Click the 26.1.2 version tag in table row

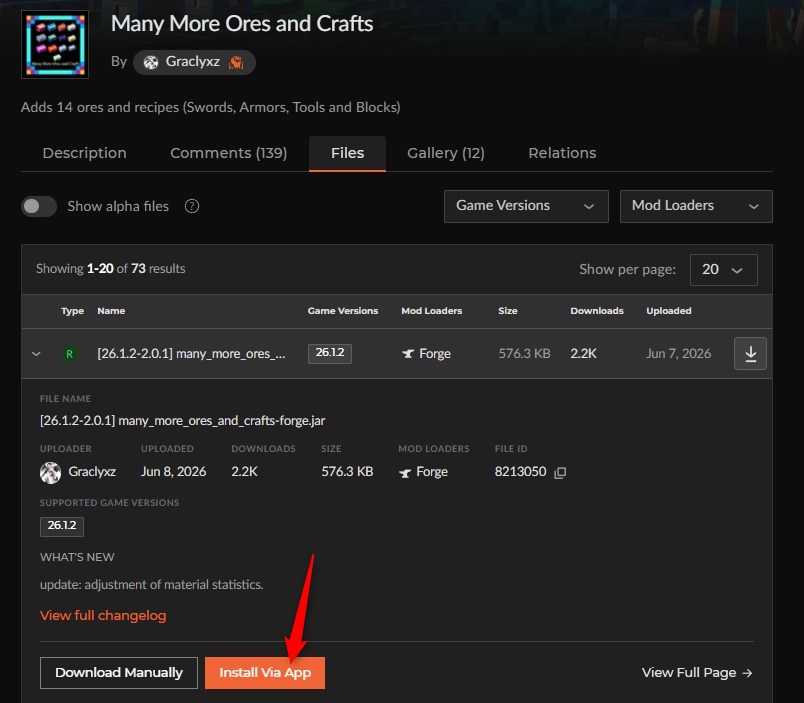[330, 353]
